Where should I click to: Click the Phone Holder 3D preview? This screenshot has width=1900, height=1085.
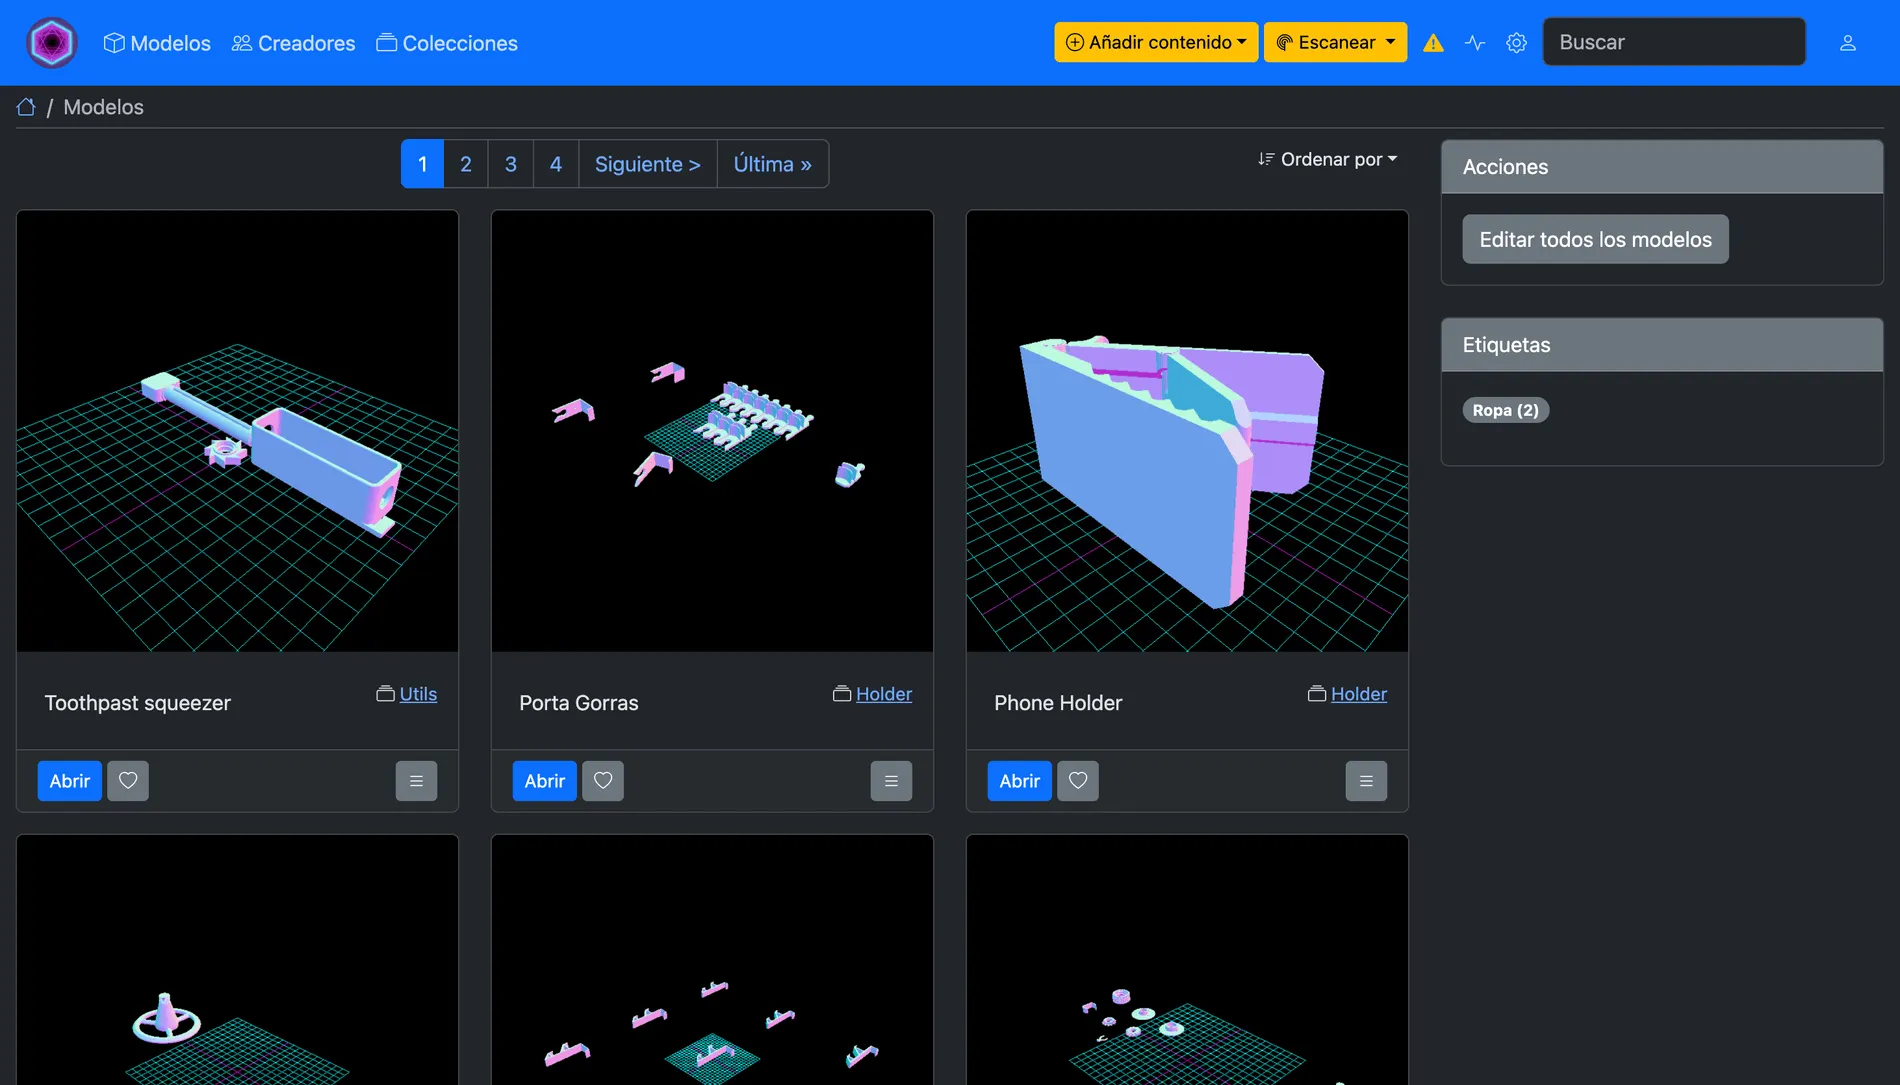point(1187,431)
